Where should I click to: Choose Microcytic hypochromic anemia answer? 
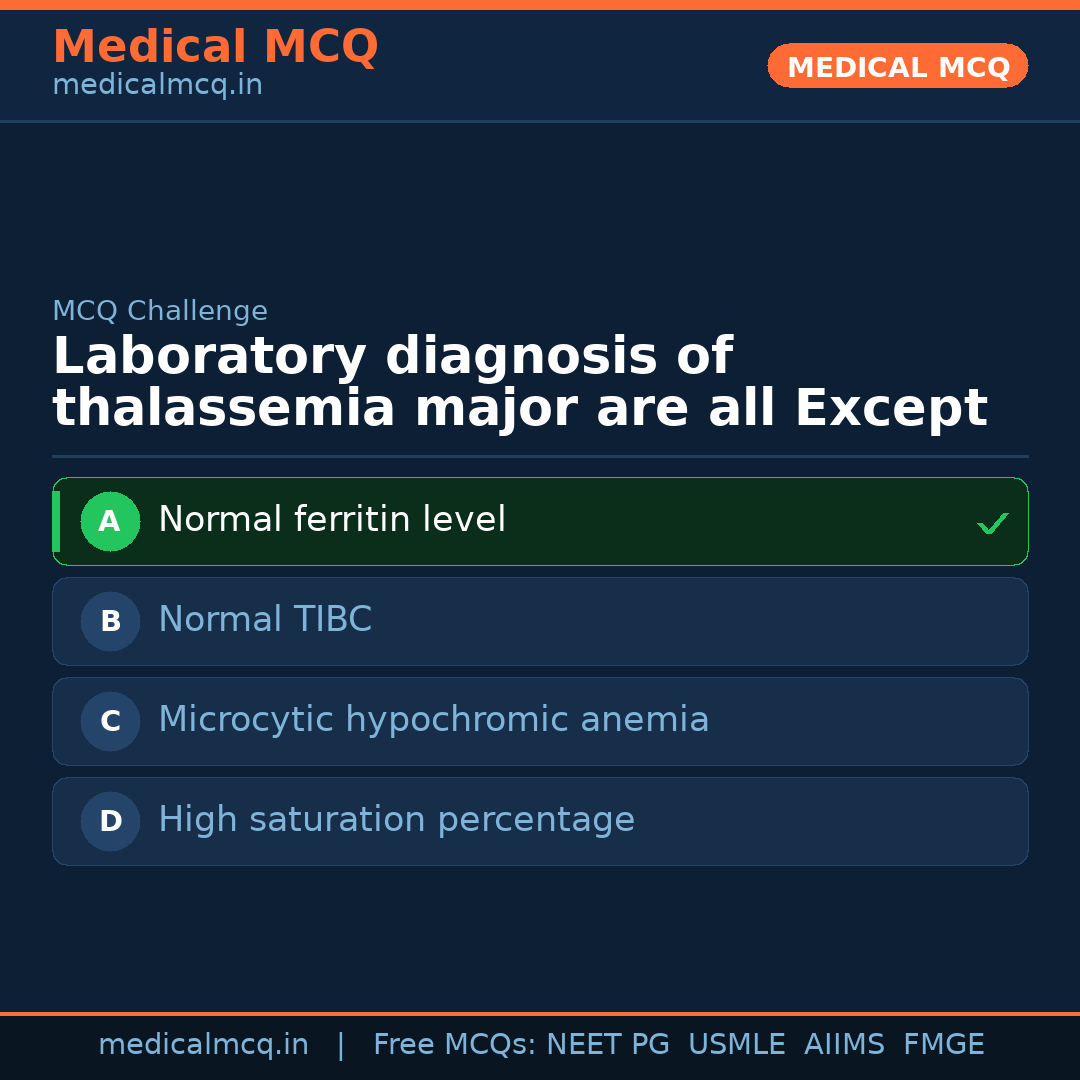pyautogui.click(x=433, y=720)
